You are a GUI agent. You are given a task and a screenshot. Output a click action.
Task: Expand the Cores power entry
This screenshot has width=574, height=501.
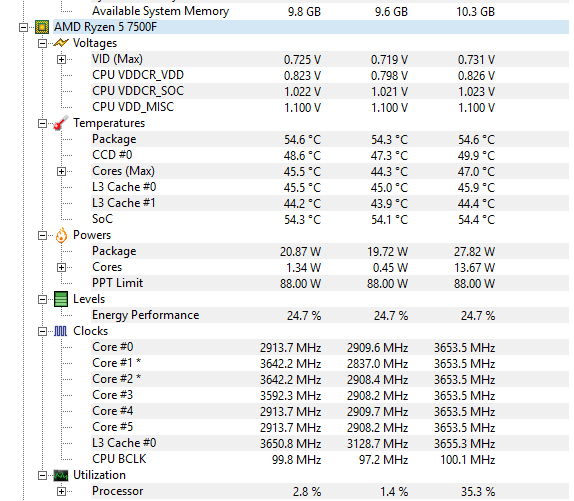pyautogui.click(x=62, y=268)
